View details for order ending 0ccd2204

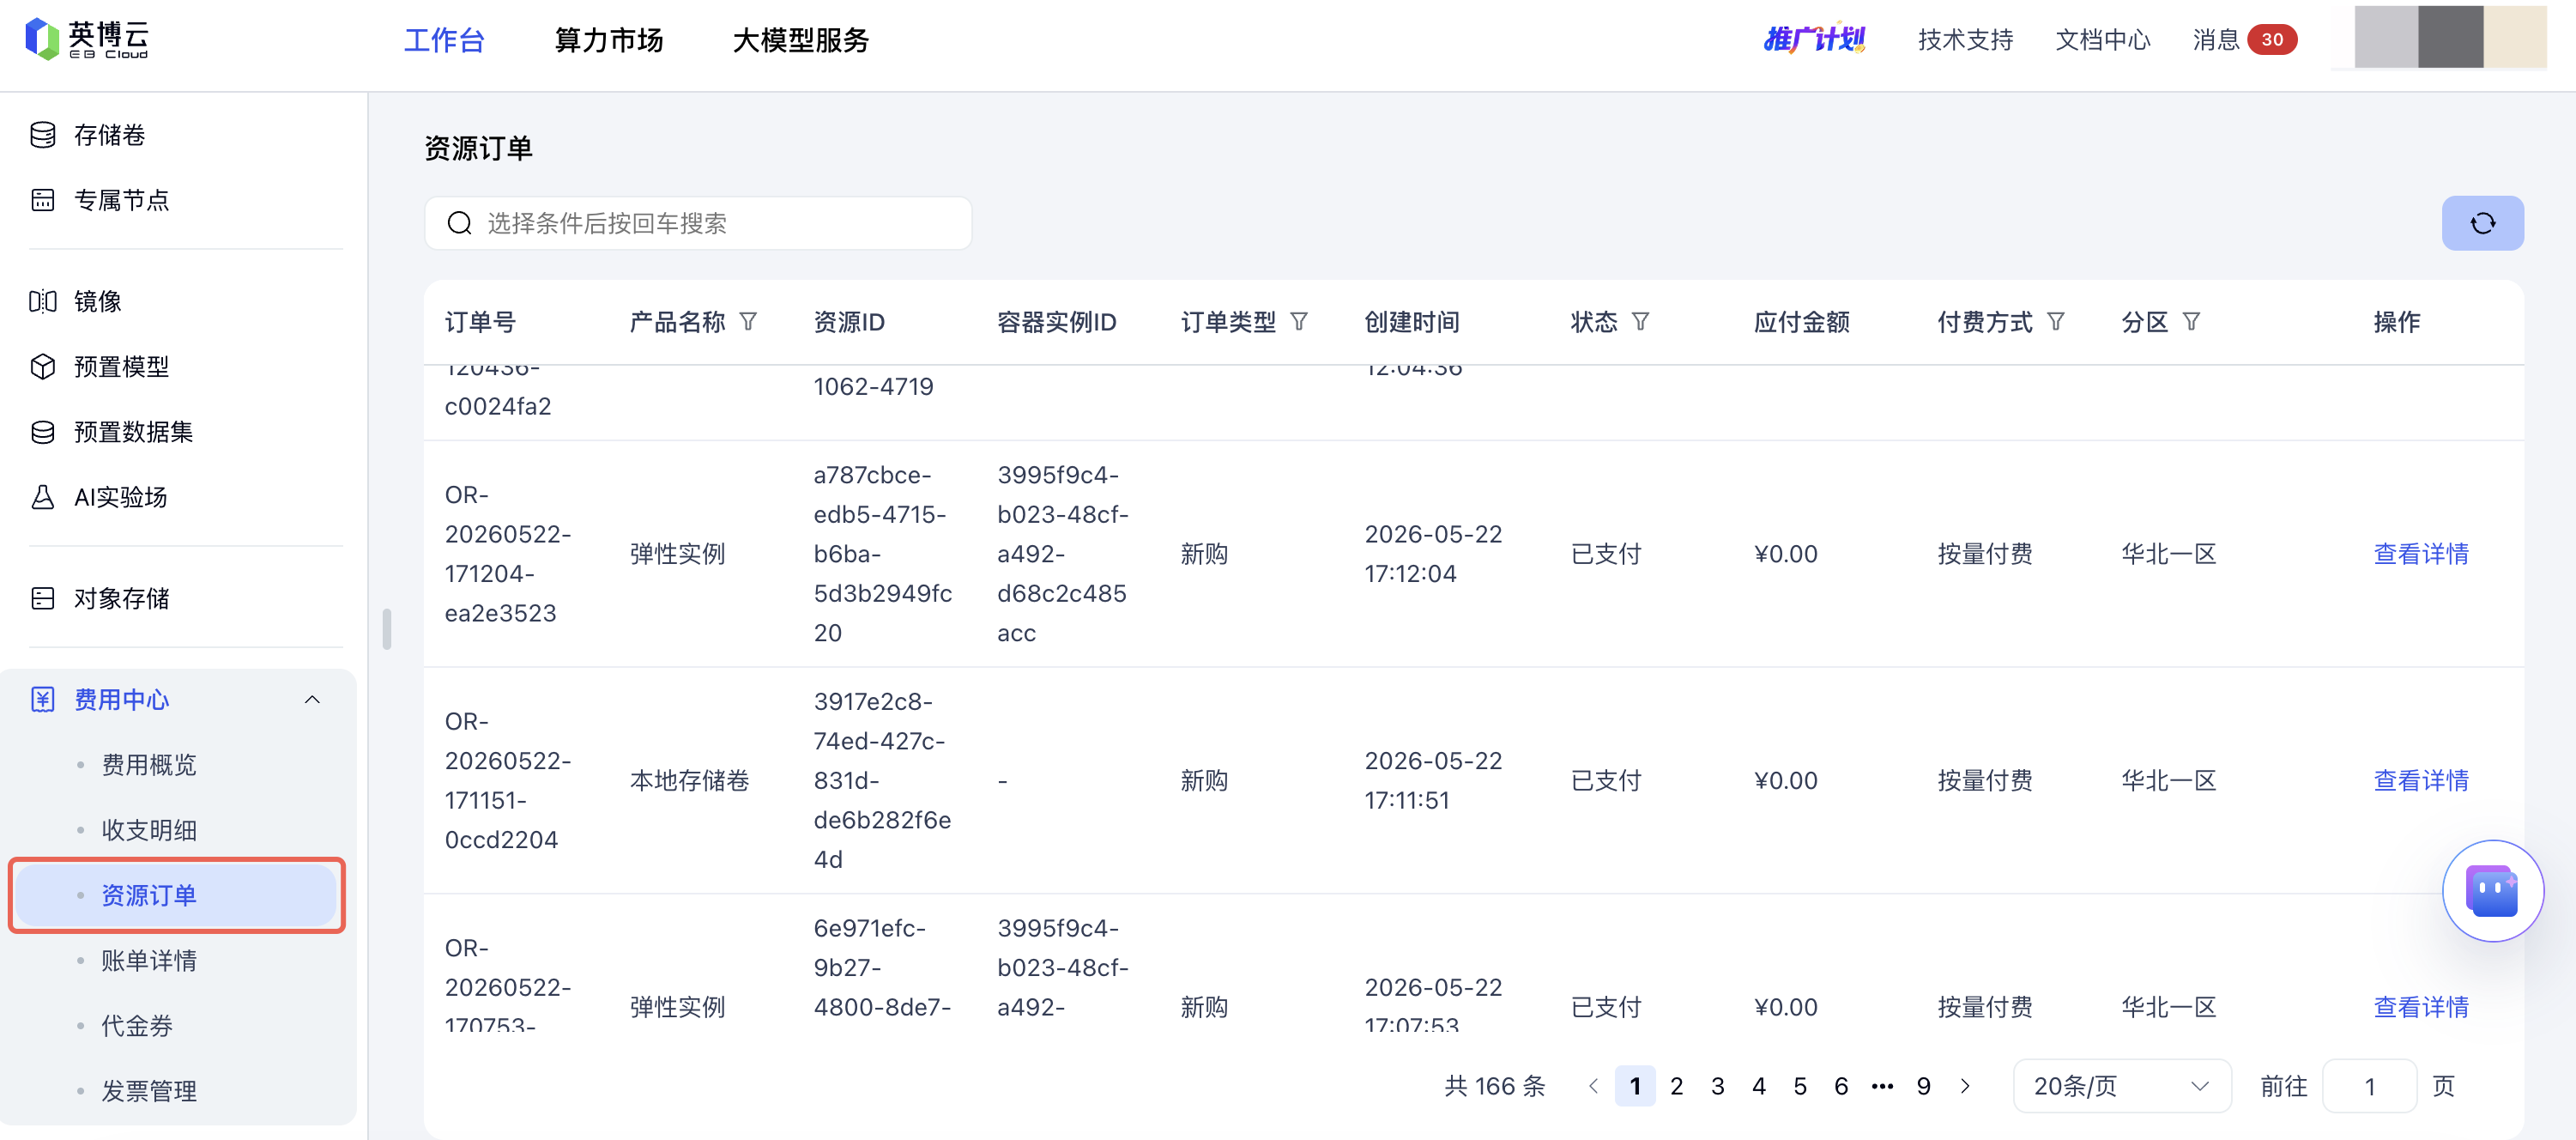pyautogui.click(x=2420, y=780)
